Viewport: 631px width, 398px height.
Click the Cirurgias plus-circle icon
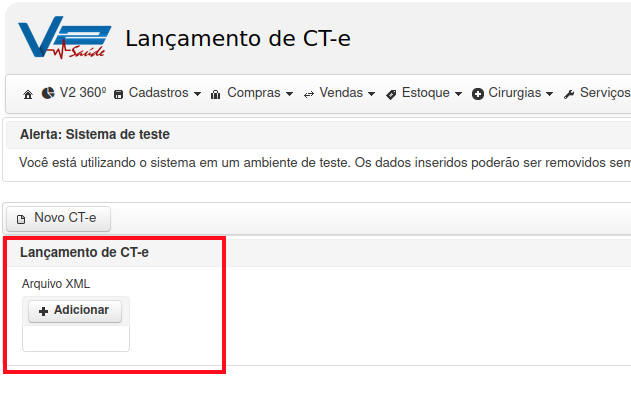[x=478, y=94]
